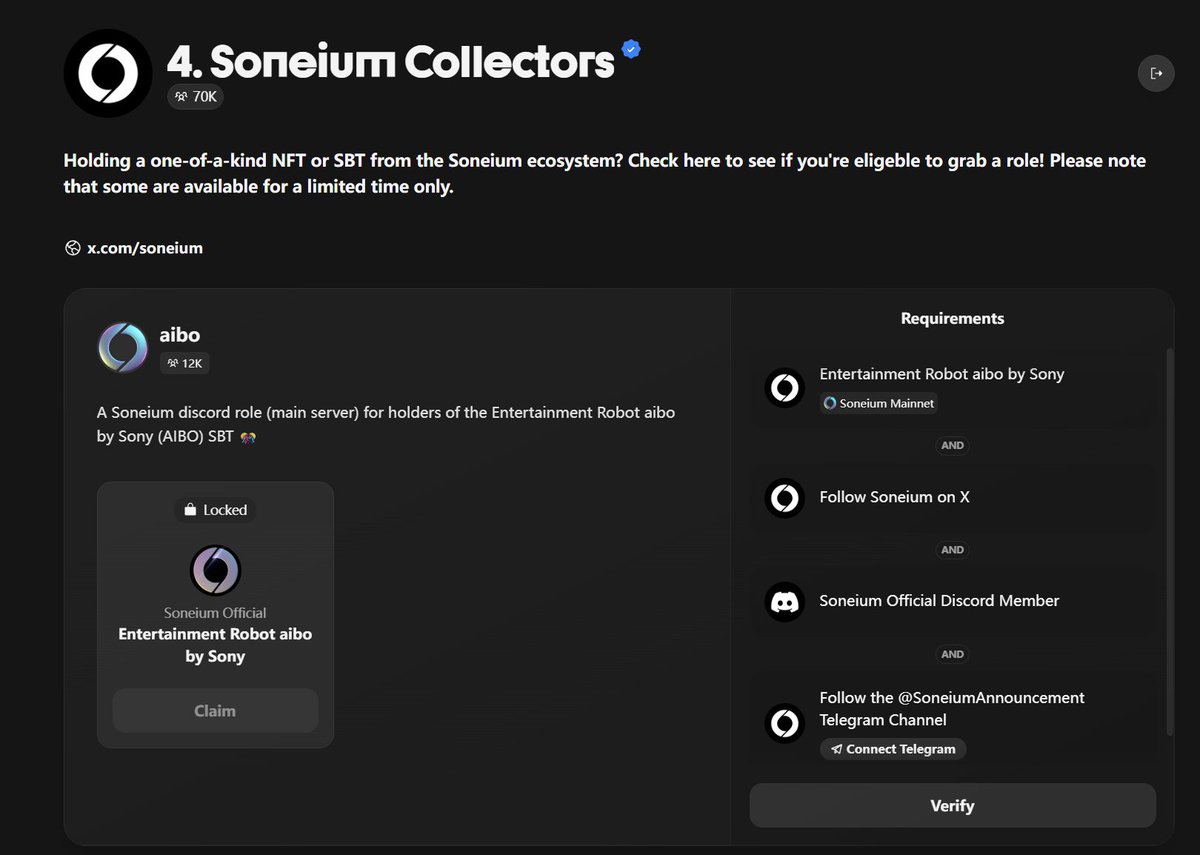Viewport: 1200px width, 855px height.
Task: Open the x.com/soneium link
Action: click(134, 248)
